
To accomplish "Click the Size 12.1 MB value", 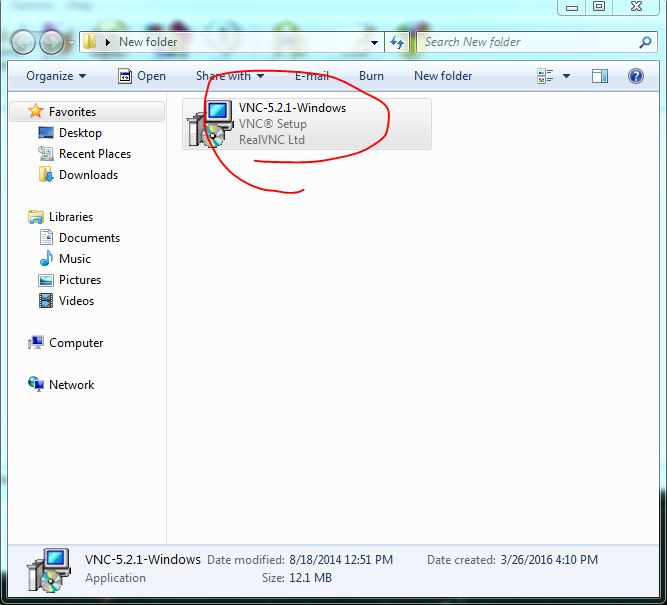I will 311,578.
